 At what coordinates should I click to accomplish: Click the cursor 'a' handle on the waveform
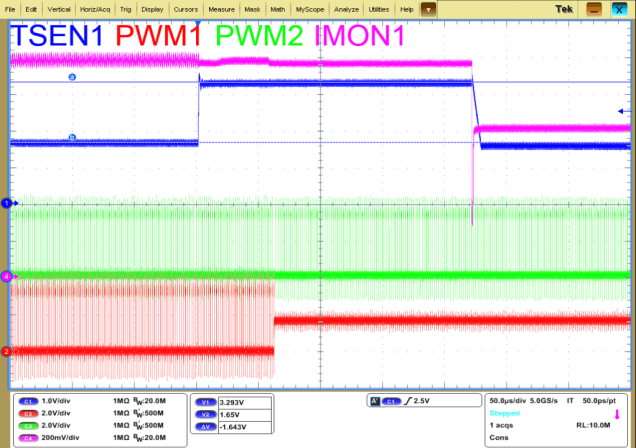pos(71,77)
